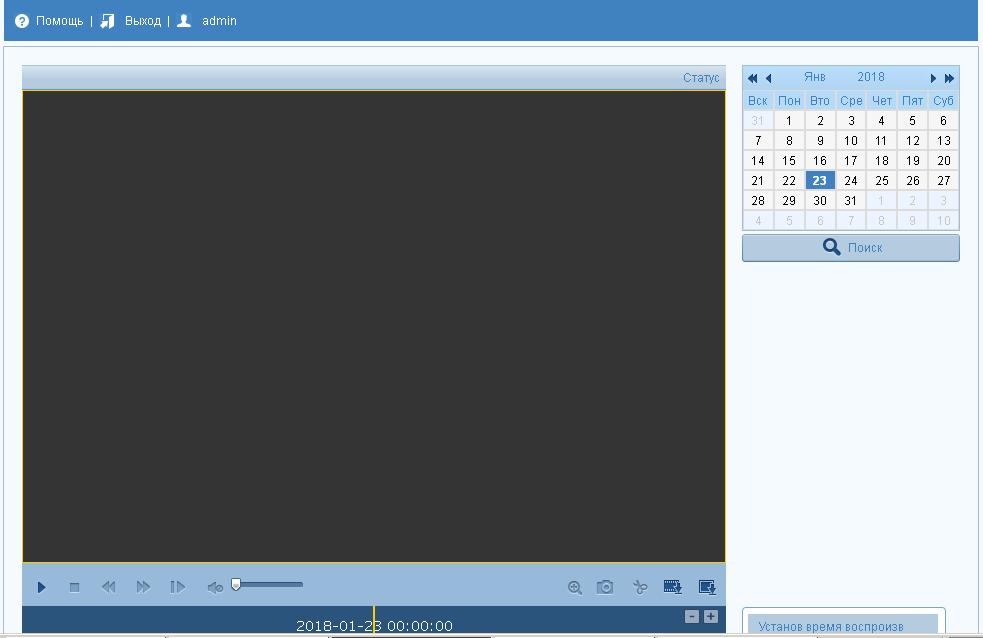Select January 24 in the calendar
983x638 pixels.
click(850, 181)
